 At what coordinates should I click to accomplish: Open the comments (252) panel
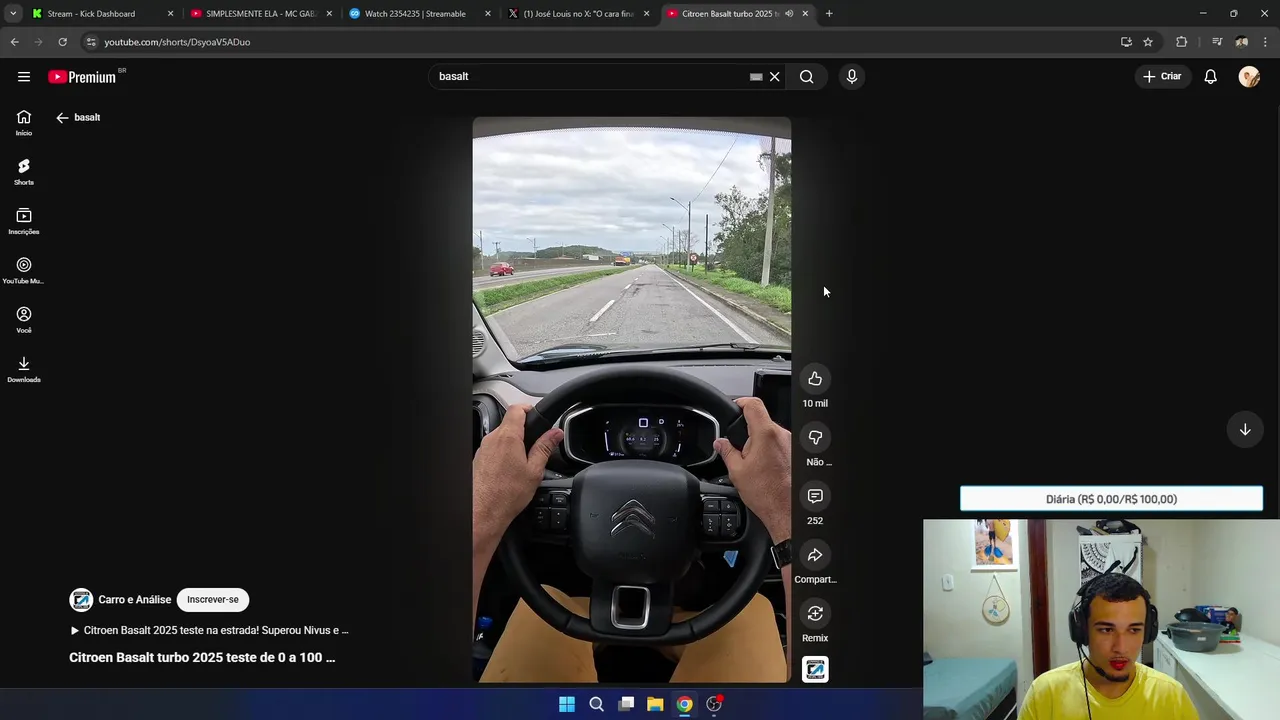tap(815, 496)
